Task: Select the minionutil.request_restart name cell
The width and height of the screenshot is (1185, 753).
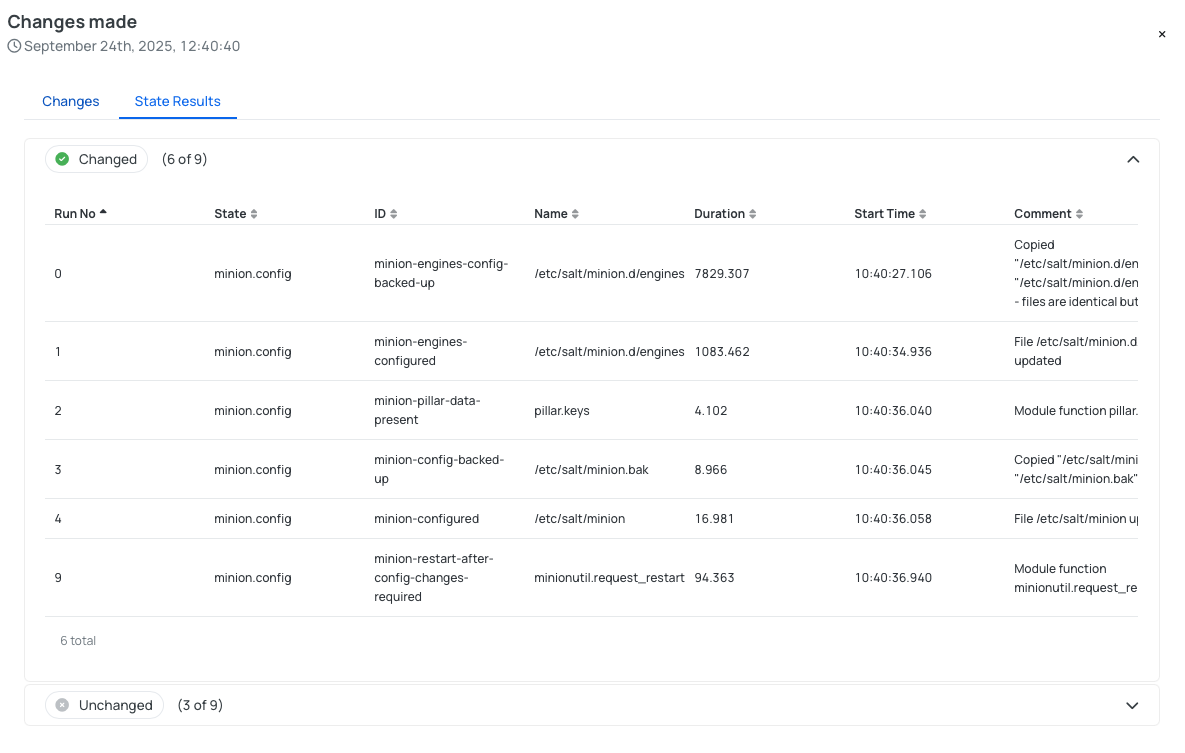Action: pyautogui.click(x=609, y=577)
